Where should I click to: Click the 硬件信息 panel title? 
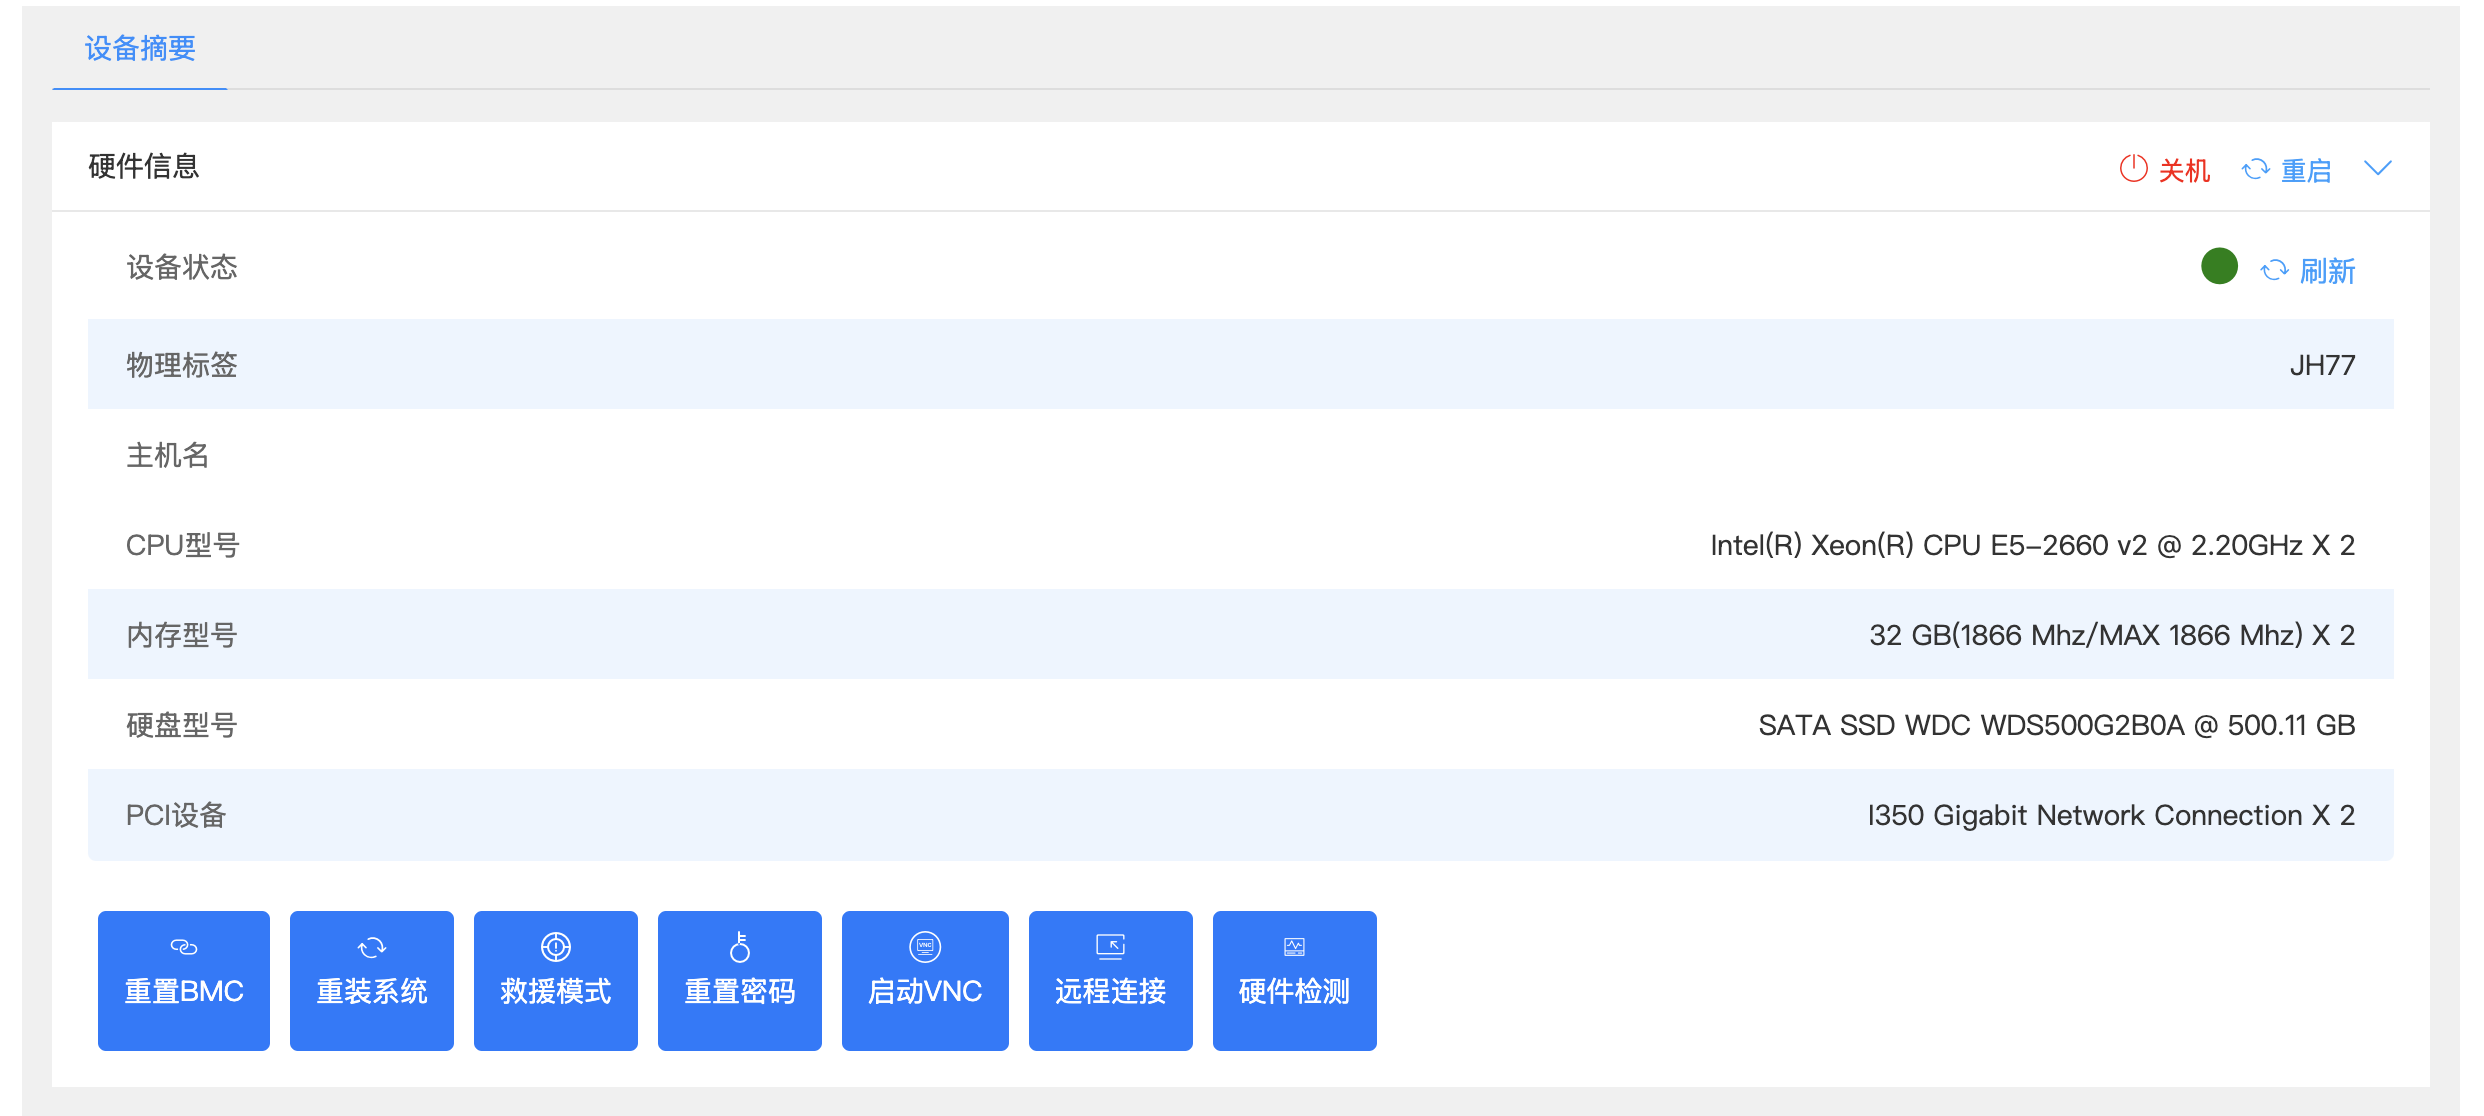pos(144,166)
